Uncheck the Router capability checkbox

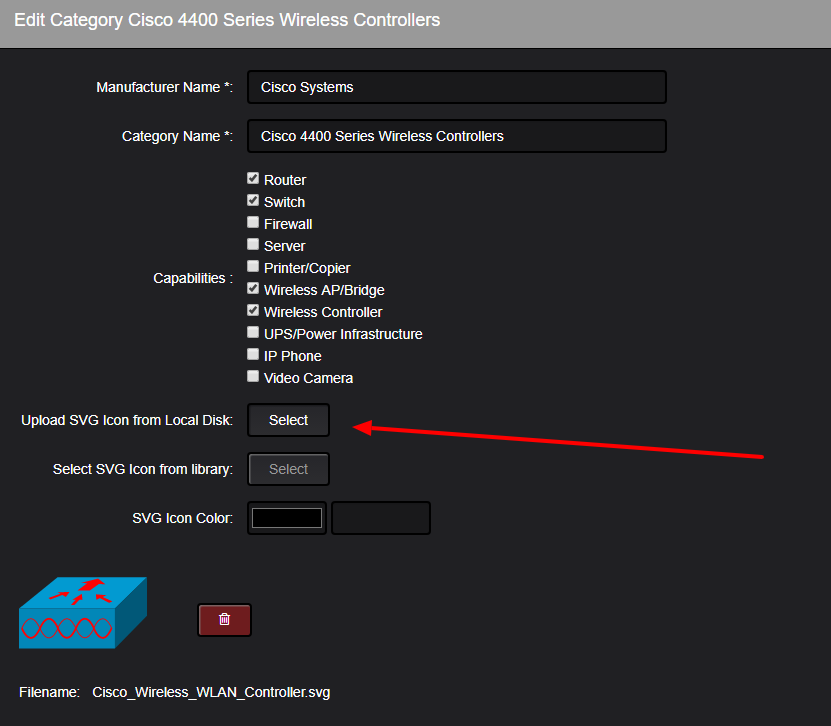click(x=253, y=179)
